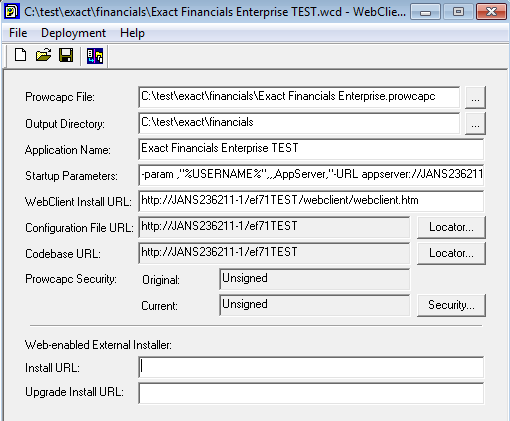
Task: Open the Help menu
Action: [132, 33]
